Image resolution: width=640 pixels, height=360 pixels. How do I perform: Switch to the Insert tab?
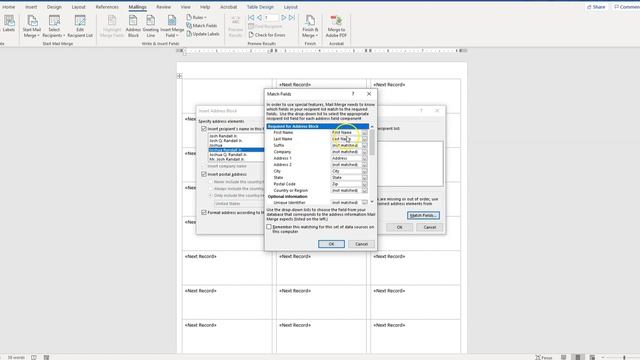pyautogui.click(x=31, y=7)
